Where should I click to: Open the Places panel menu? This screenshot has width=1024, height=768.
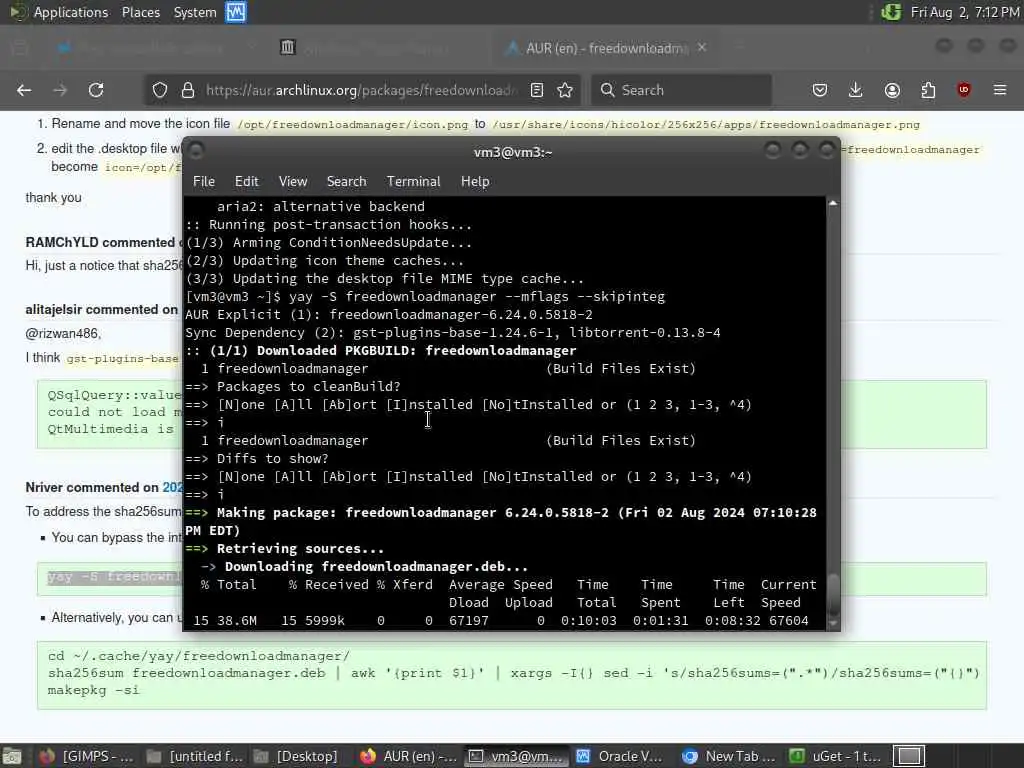[140, 12]
